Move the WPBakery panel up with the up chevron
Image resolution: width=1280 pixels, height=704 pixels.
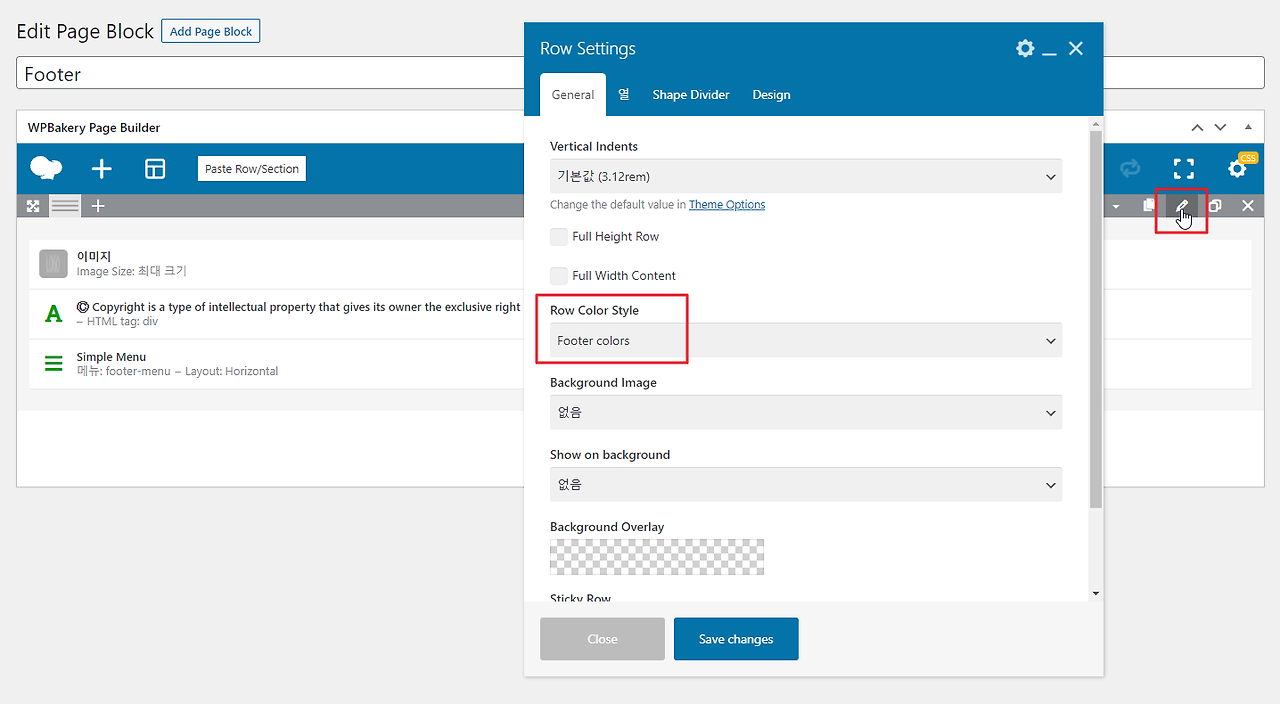(1198, 127)
